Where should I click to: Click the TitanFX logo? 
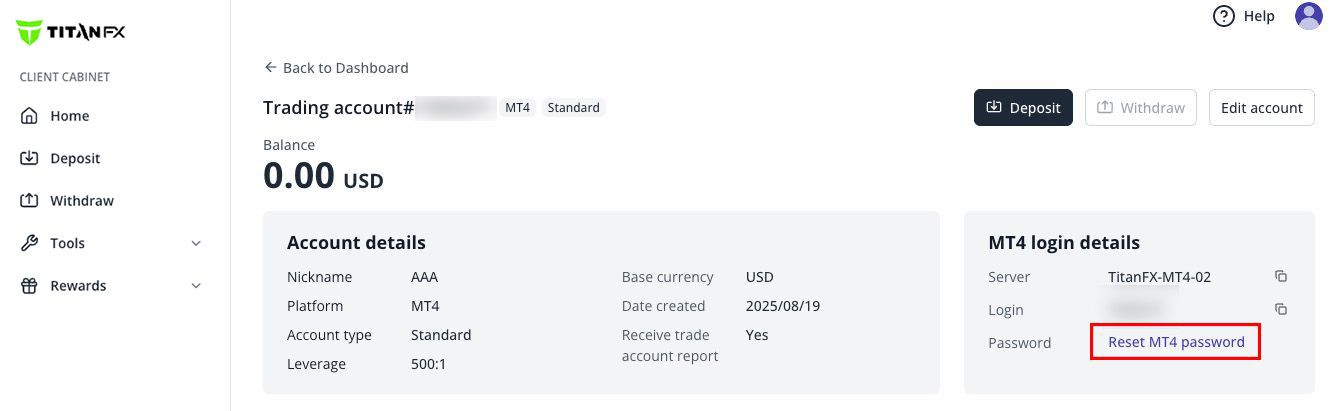tap(70, 33)
